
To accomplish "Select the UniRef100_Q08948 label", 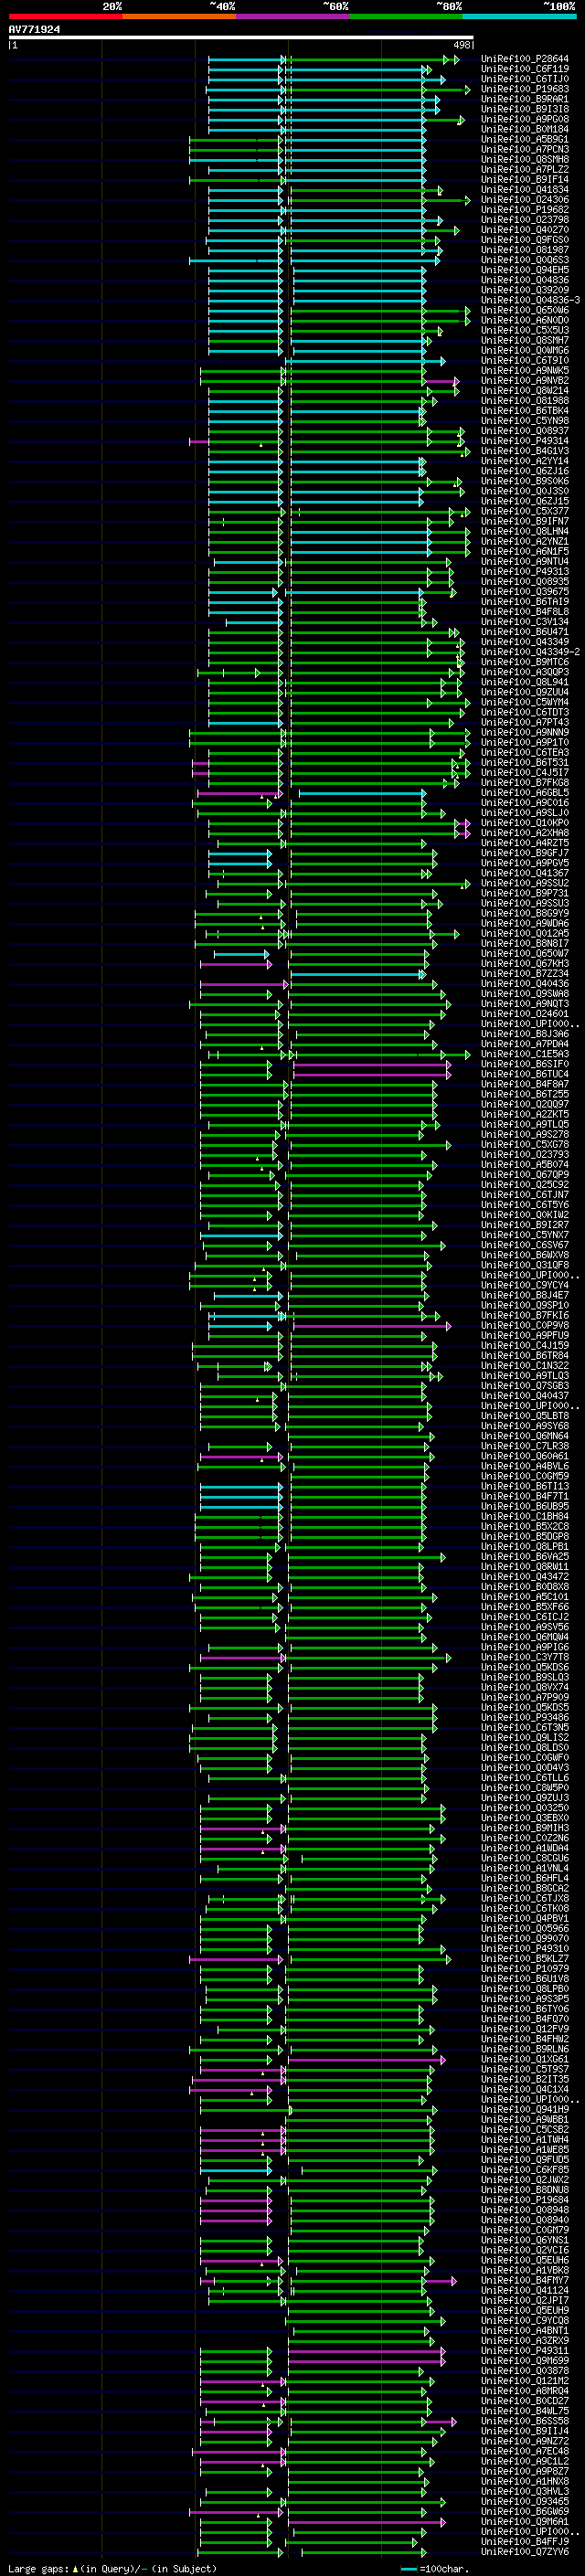I will coord(525,2209).
